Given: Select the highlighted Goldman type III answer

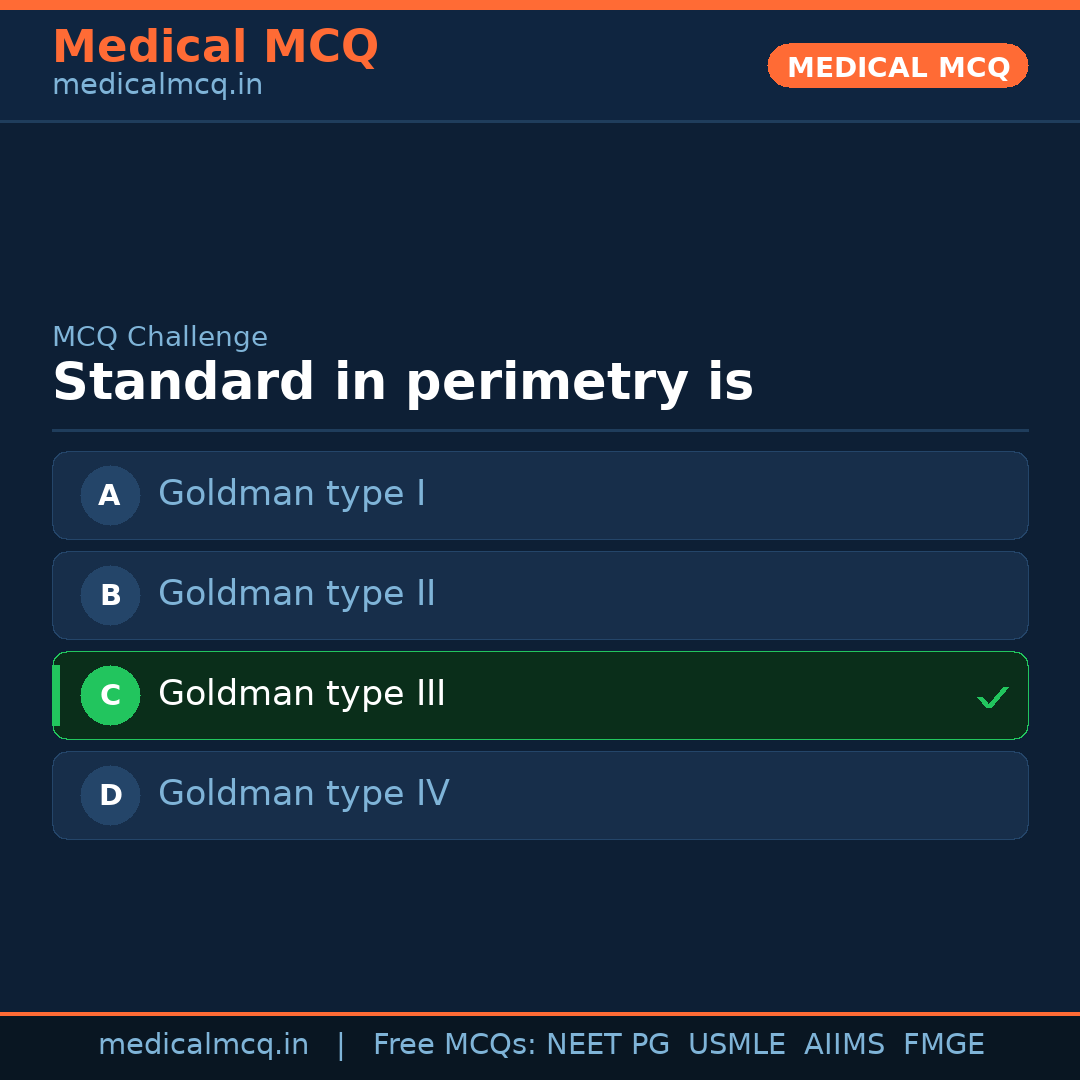Looking at the screenshot, I should pyautogui.click(x=540, y=695).
